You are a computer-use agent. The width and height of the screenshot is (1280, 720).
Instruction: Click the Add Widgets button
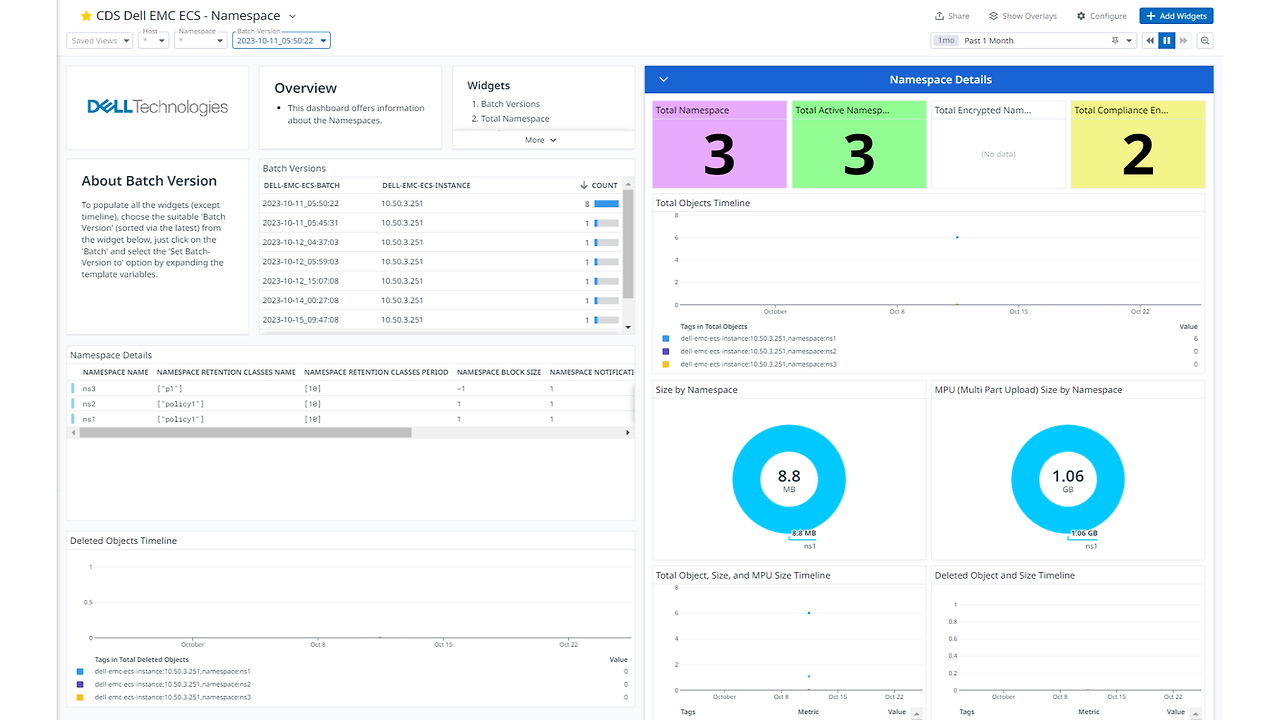pos(1176,16)
